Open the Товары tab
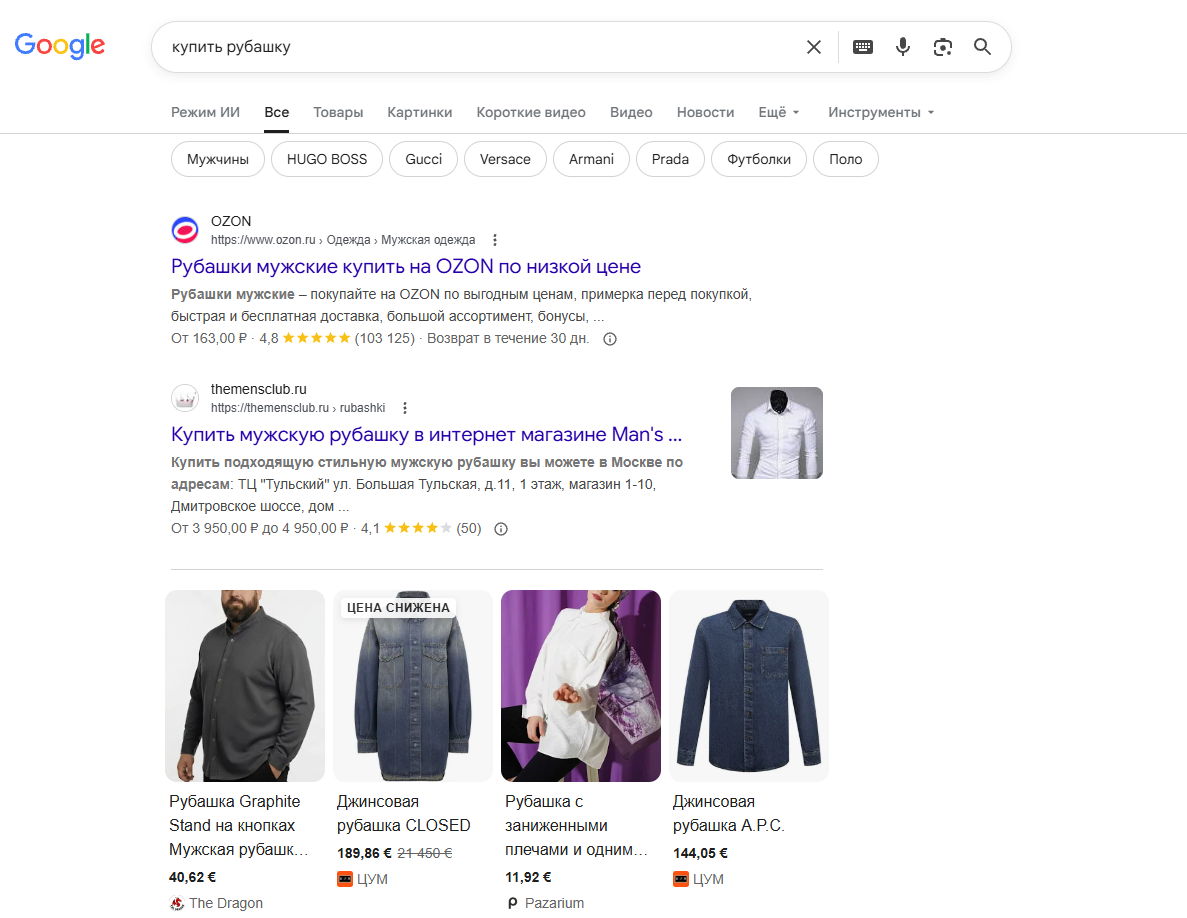The height and width of the screenshot is (918, 1187). click(338, 112)
